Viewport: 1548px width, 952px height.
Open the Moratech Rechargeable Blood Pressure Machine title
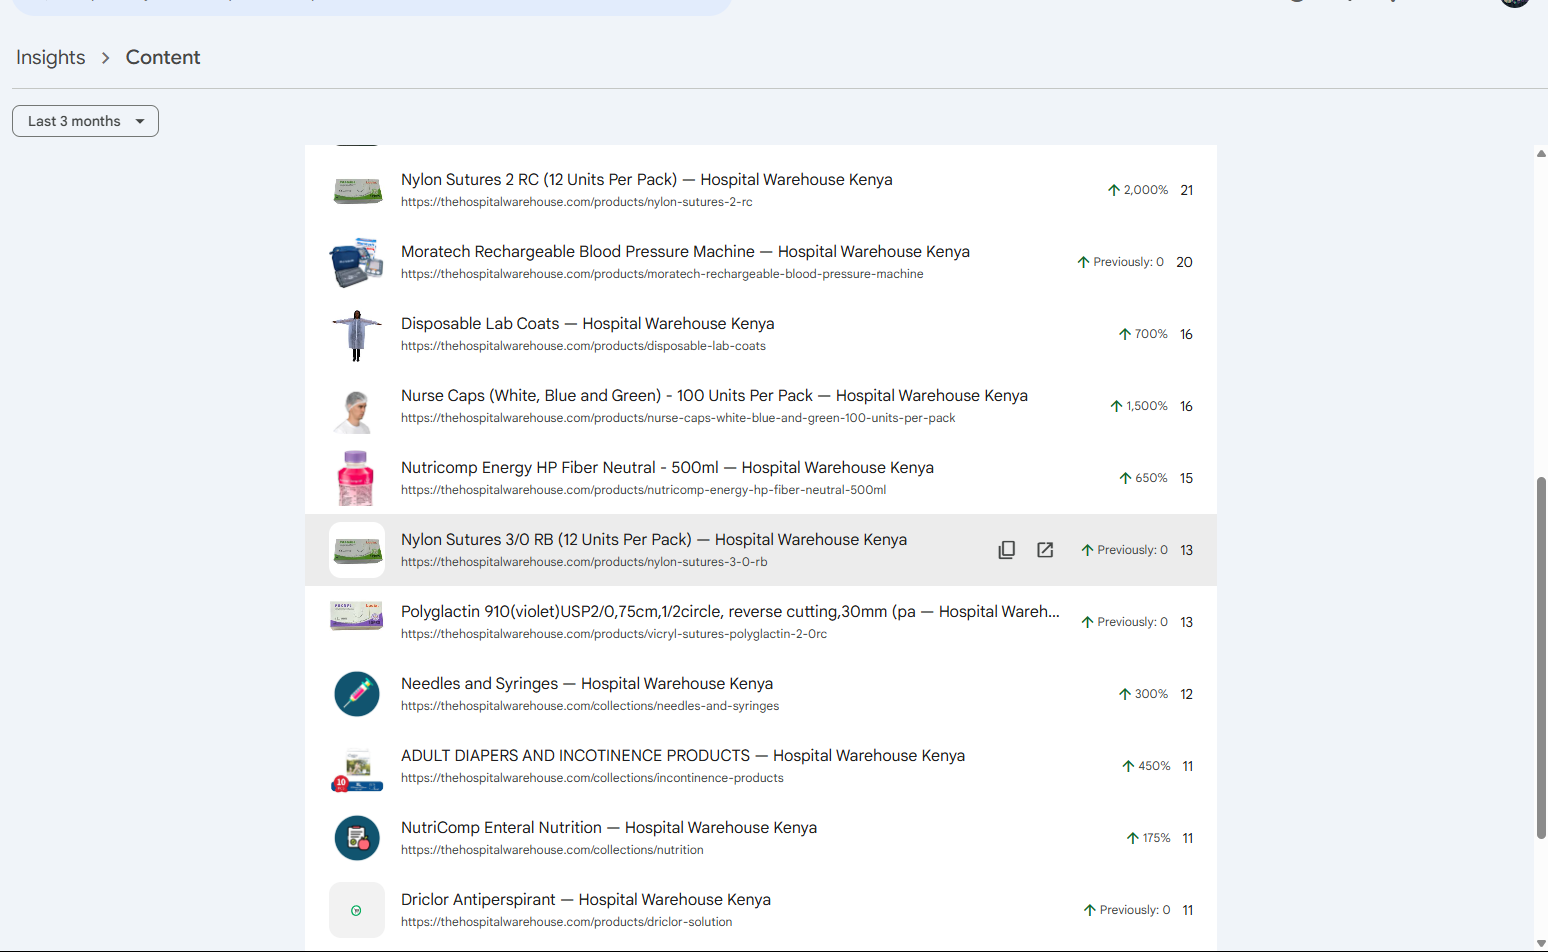pyautogui.click(x=685, y=252)
